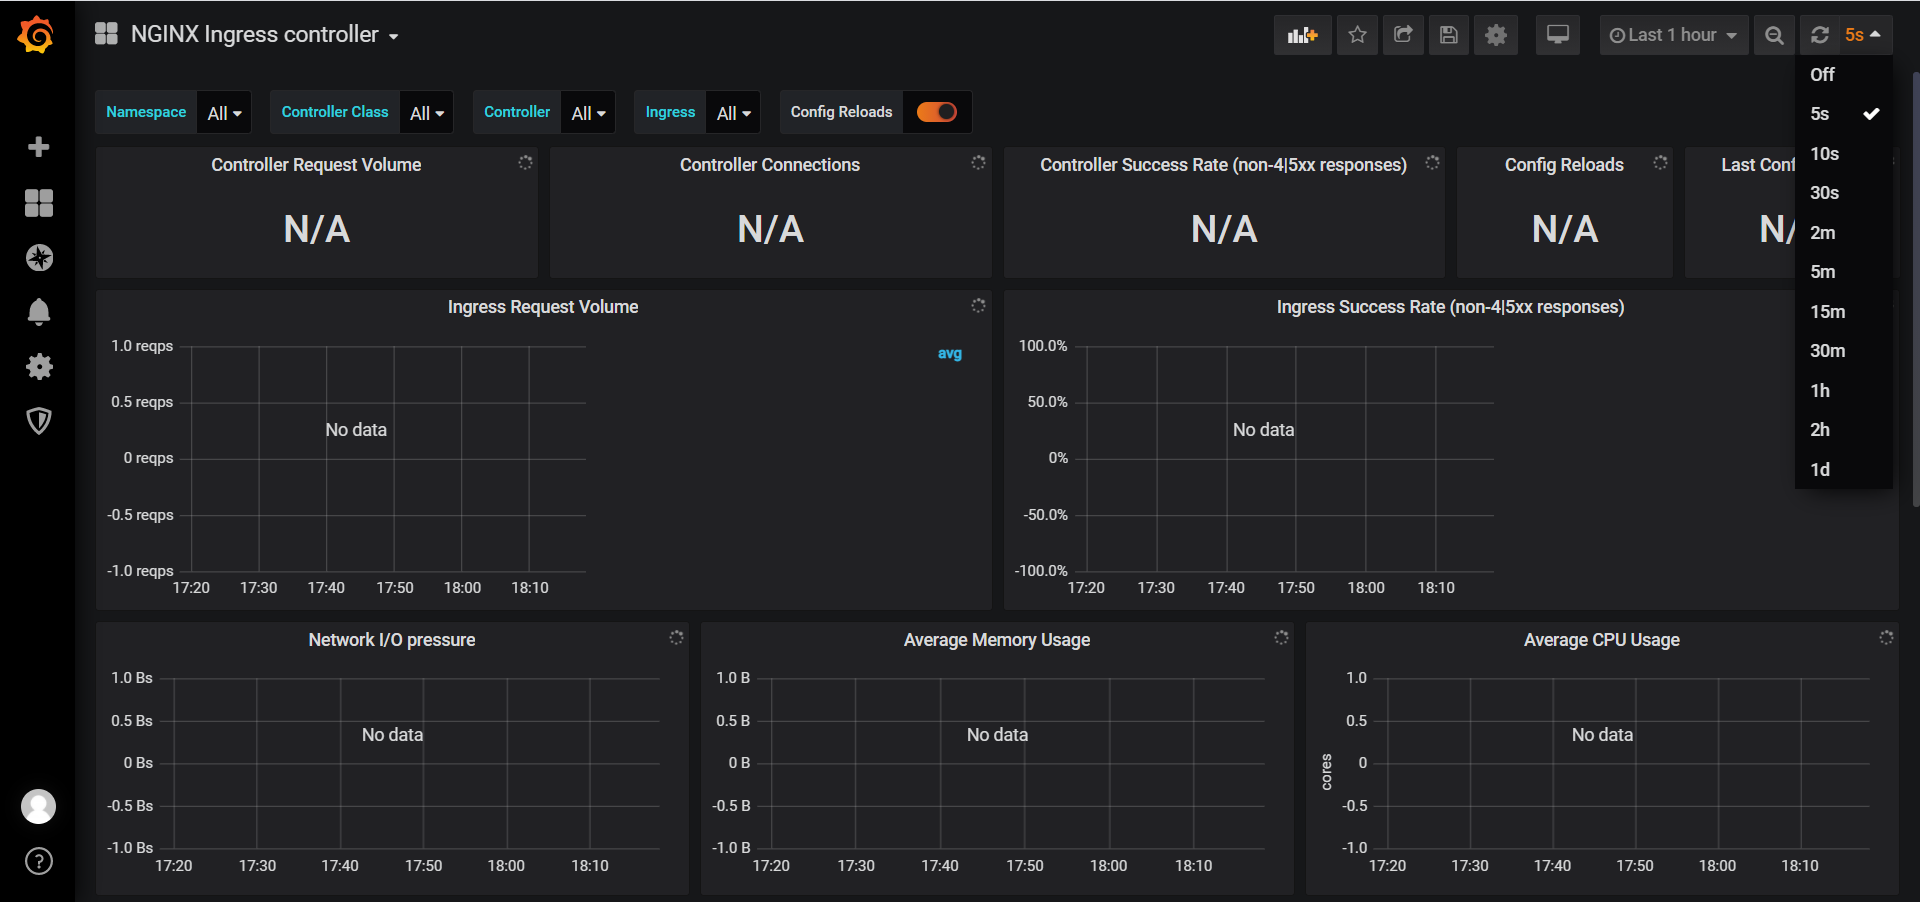Screen dimensions: 1920x902
Task: Click Network I/O pressure loading spinner
Action: (676, 637)
